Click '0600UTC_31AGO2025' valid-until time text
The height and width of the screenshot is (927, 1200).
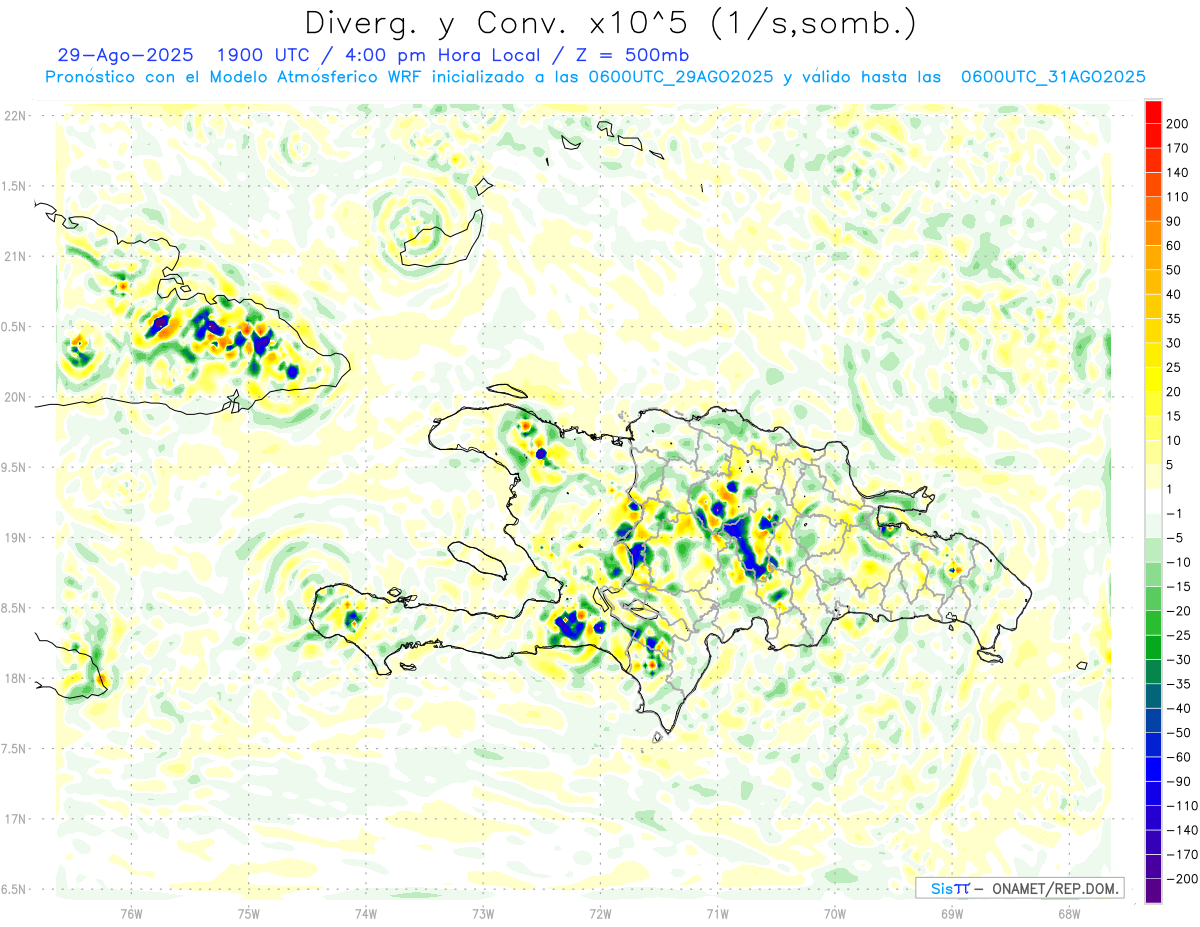point(1053,77)
